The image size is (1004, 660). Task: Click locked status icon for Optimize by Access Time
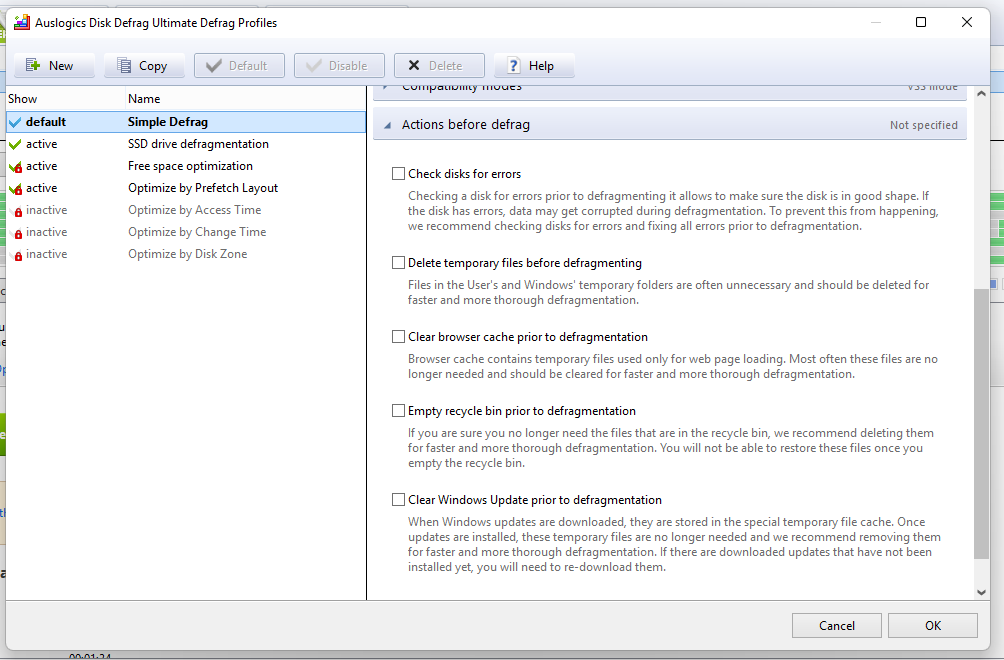[x=14, y=210]
